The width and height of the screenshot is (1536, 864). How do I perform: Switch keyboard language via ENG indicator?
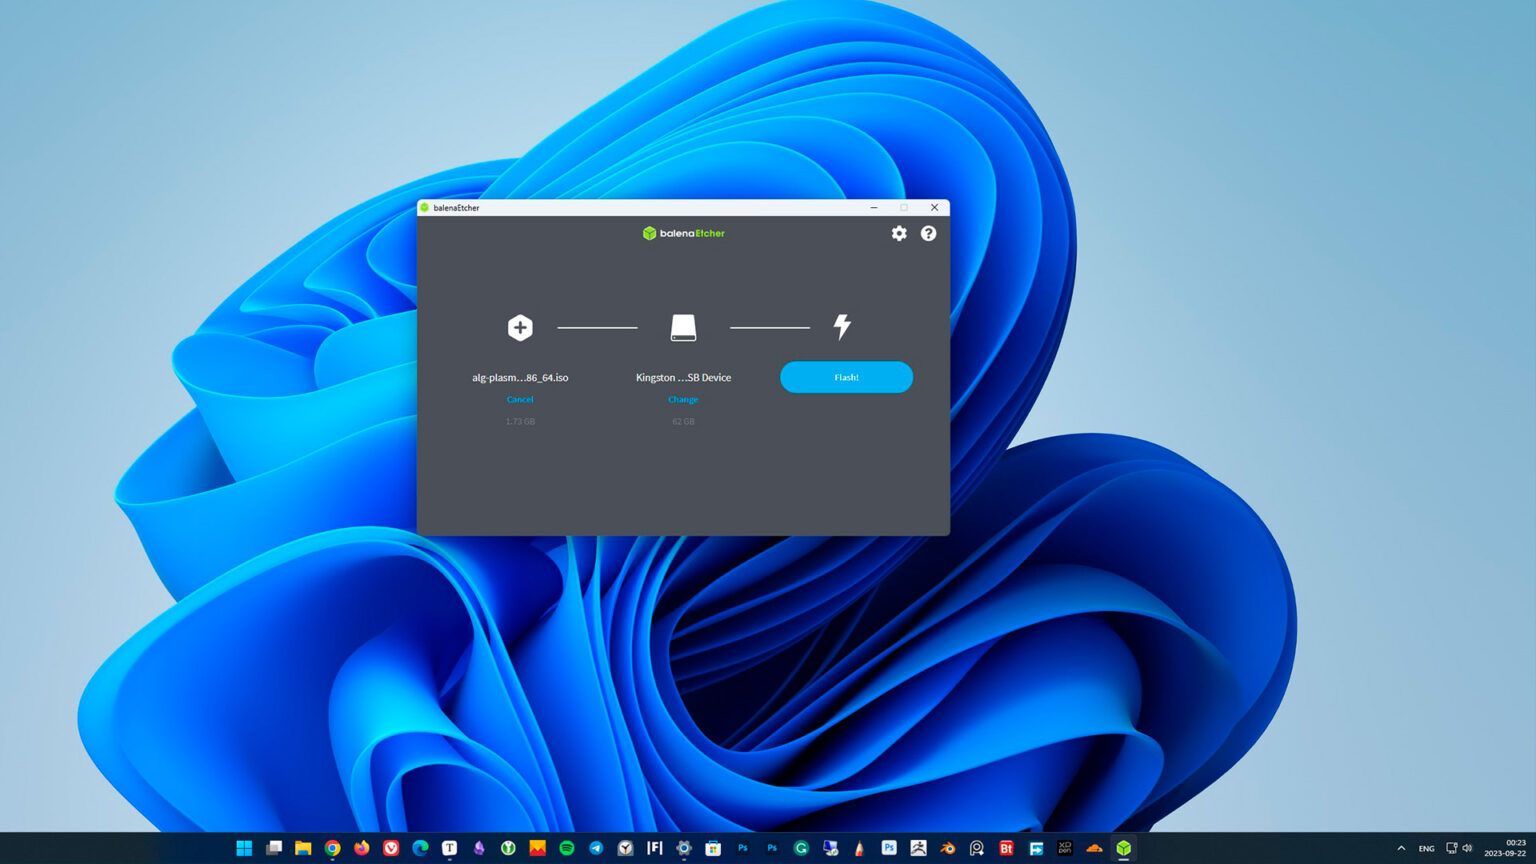[x=1427, y=848]
